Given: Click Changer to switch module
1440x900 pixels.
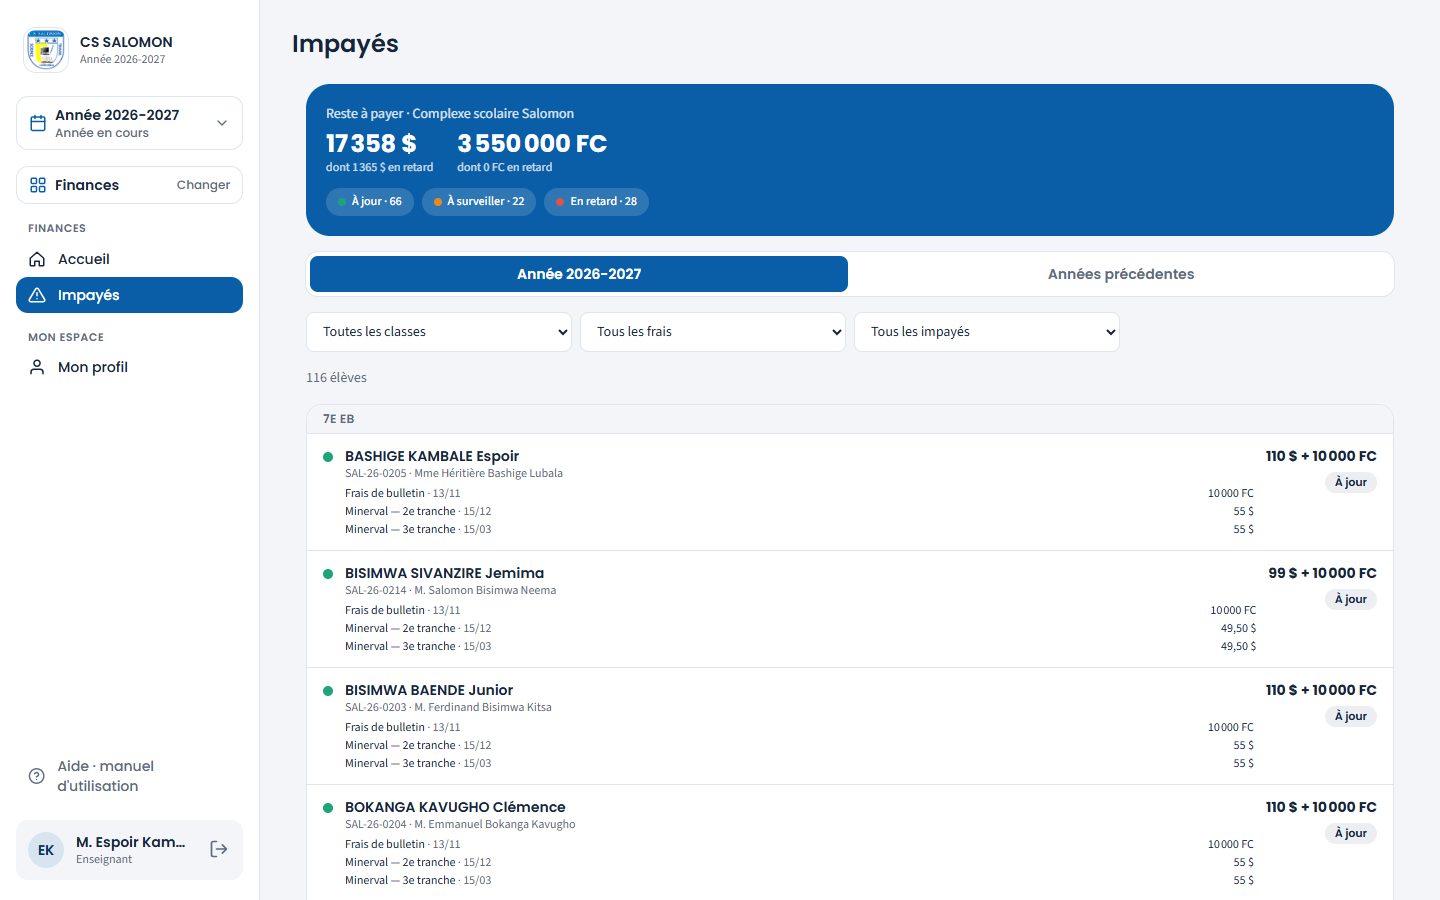Looking at the screenshot, I should pyautogui.click(x=203, y=185).
